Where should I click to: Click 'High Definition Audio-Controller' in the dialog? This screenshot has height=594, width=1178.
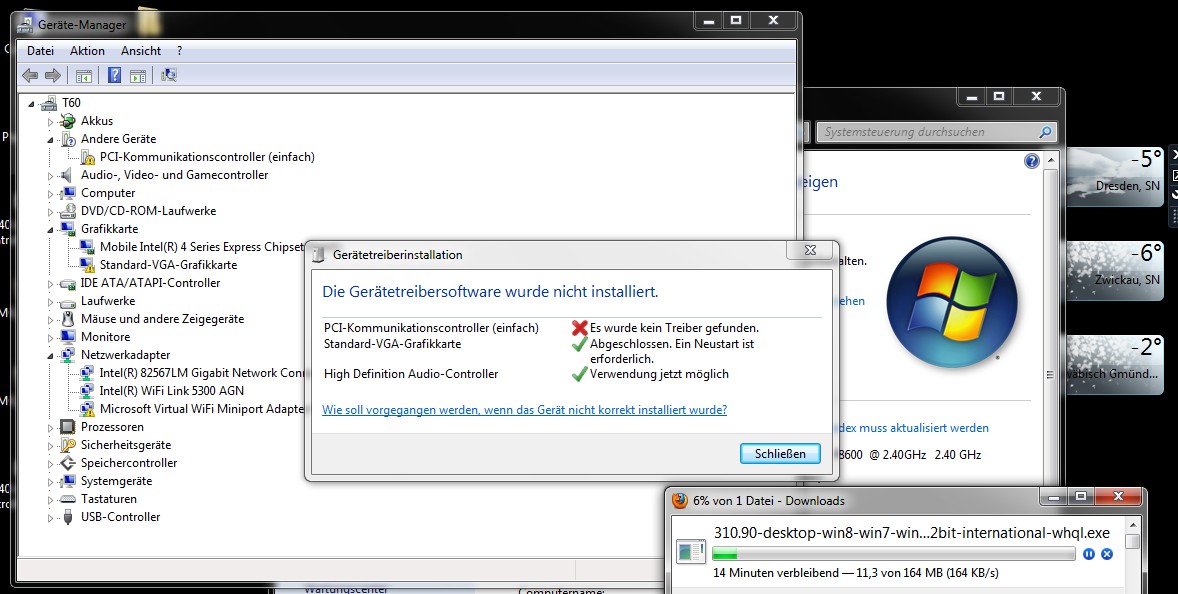[x=411, y=374]
